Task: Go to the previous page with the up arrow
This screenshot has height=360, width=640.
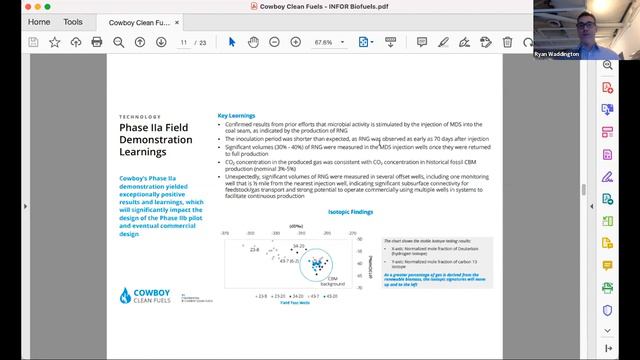Action: (x=140, y=42)
